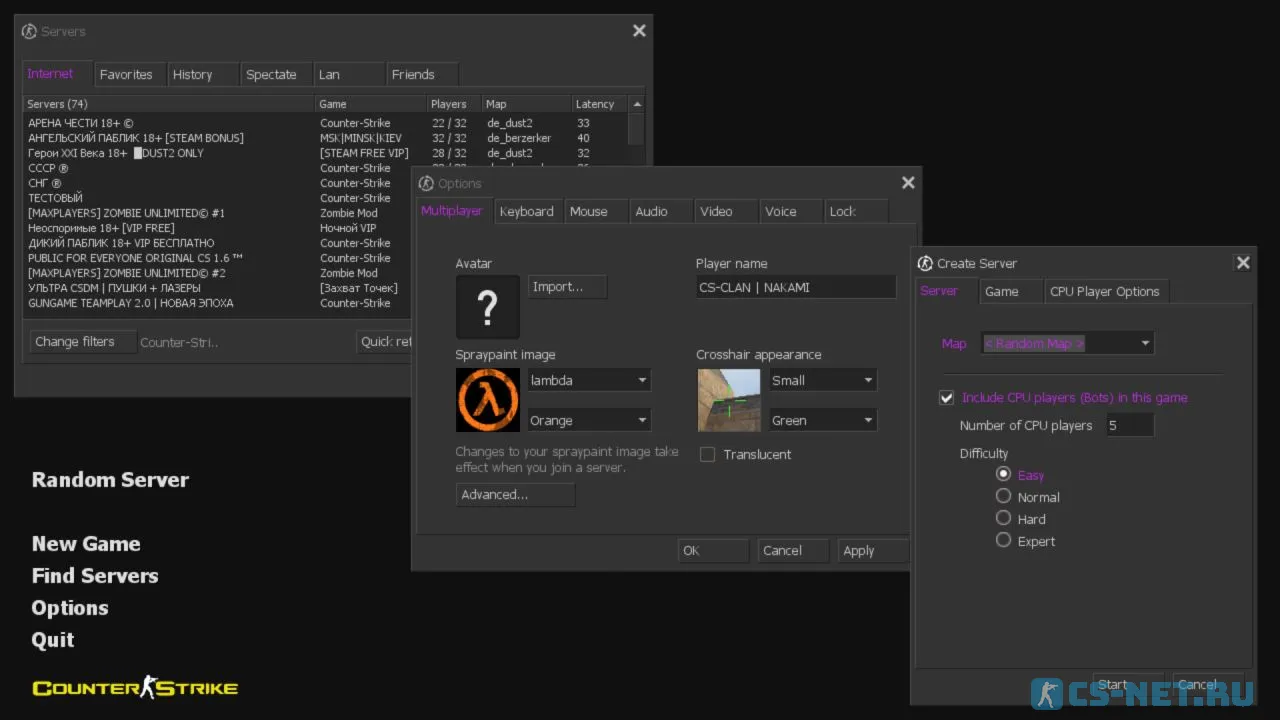This screenshot has height=720, width=1280.
Task: Select Expert difficulty radio button
Action: [x=1004, y=541]
